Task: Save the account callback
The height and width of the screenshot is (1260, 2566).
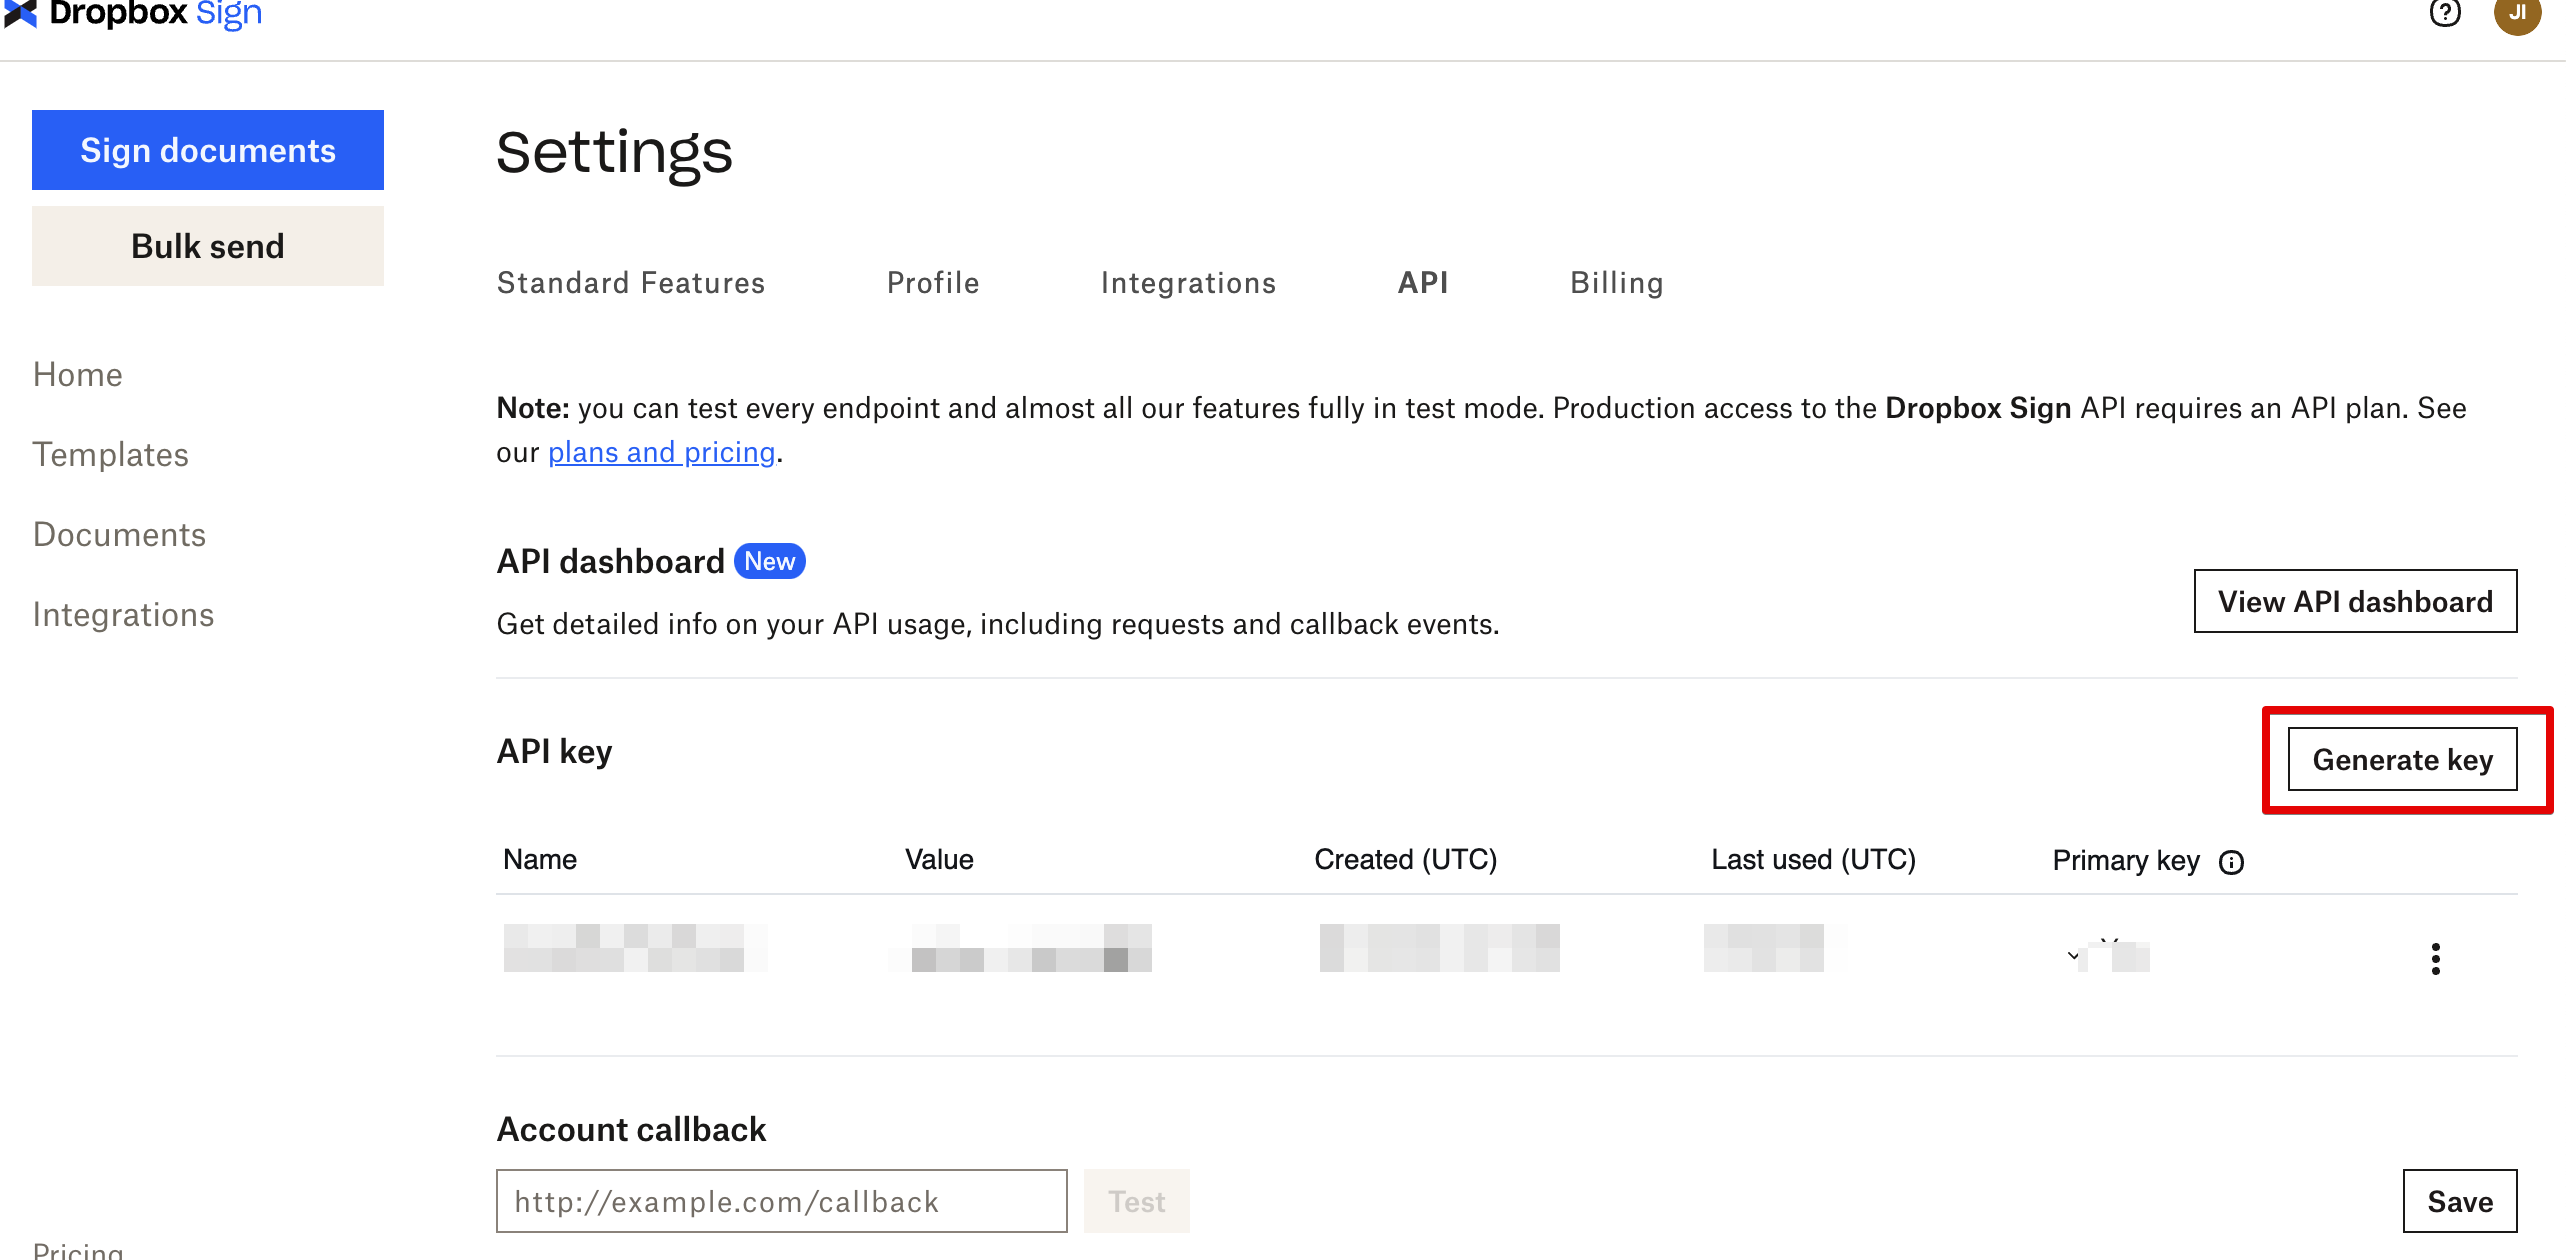Action: (2459, 1201)
